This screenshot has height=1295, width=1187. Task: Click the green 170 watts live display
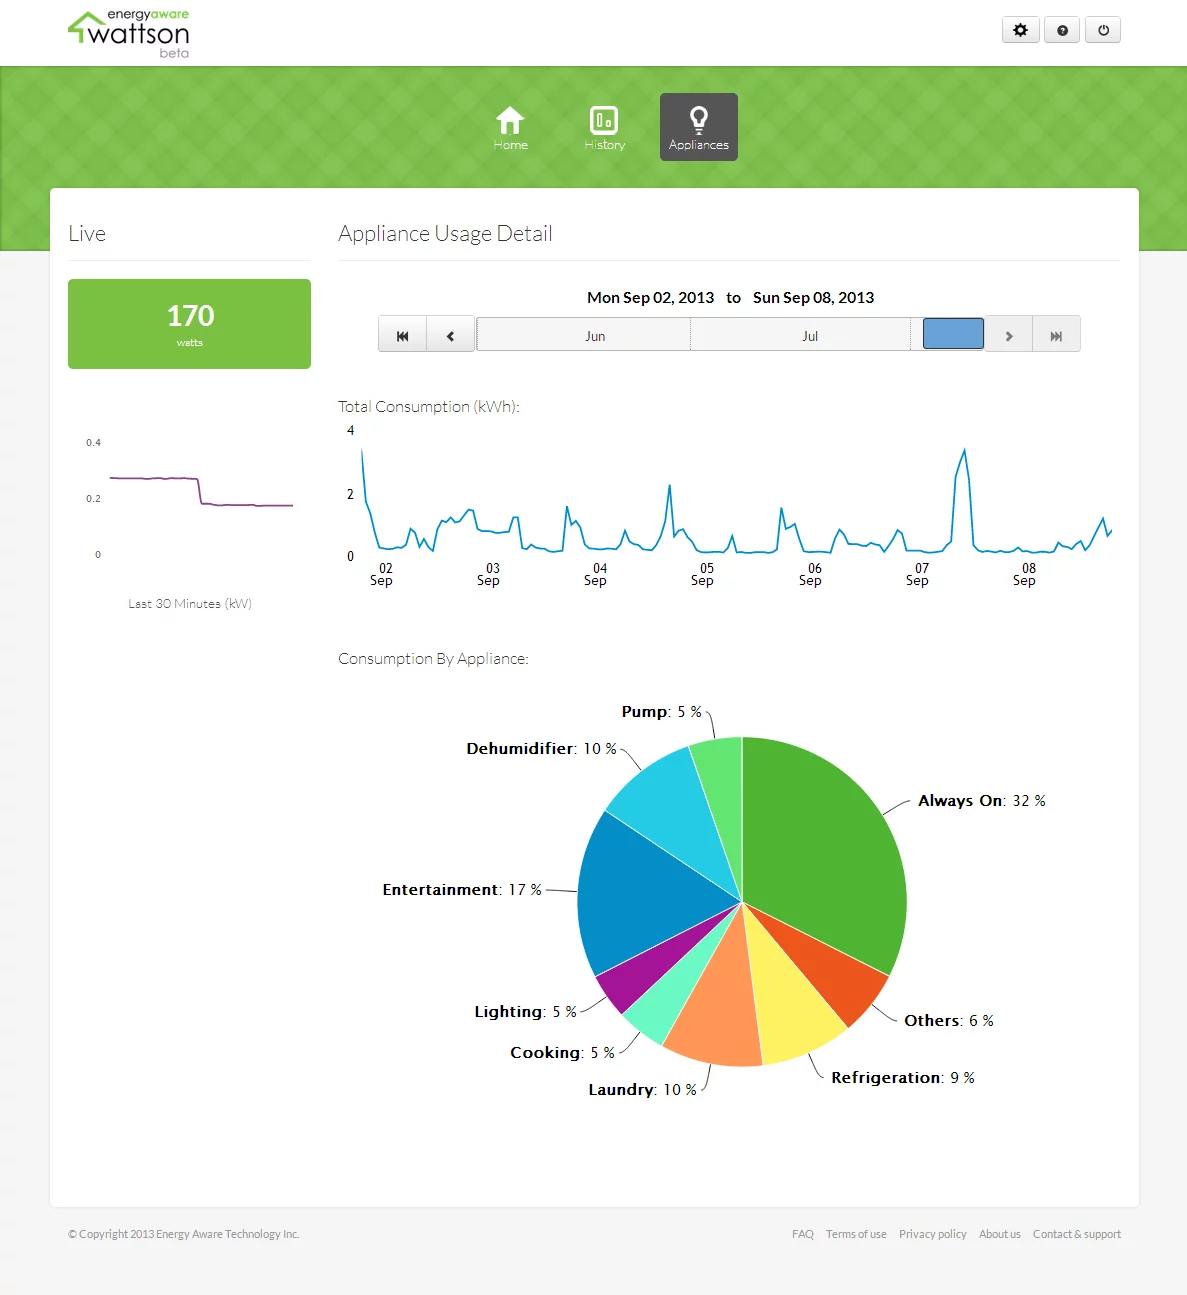pyautogui.click(x=189, y=323)
